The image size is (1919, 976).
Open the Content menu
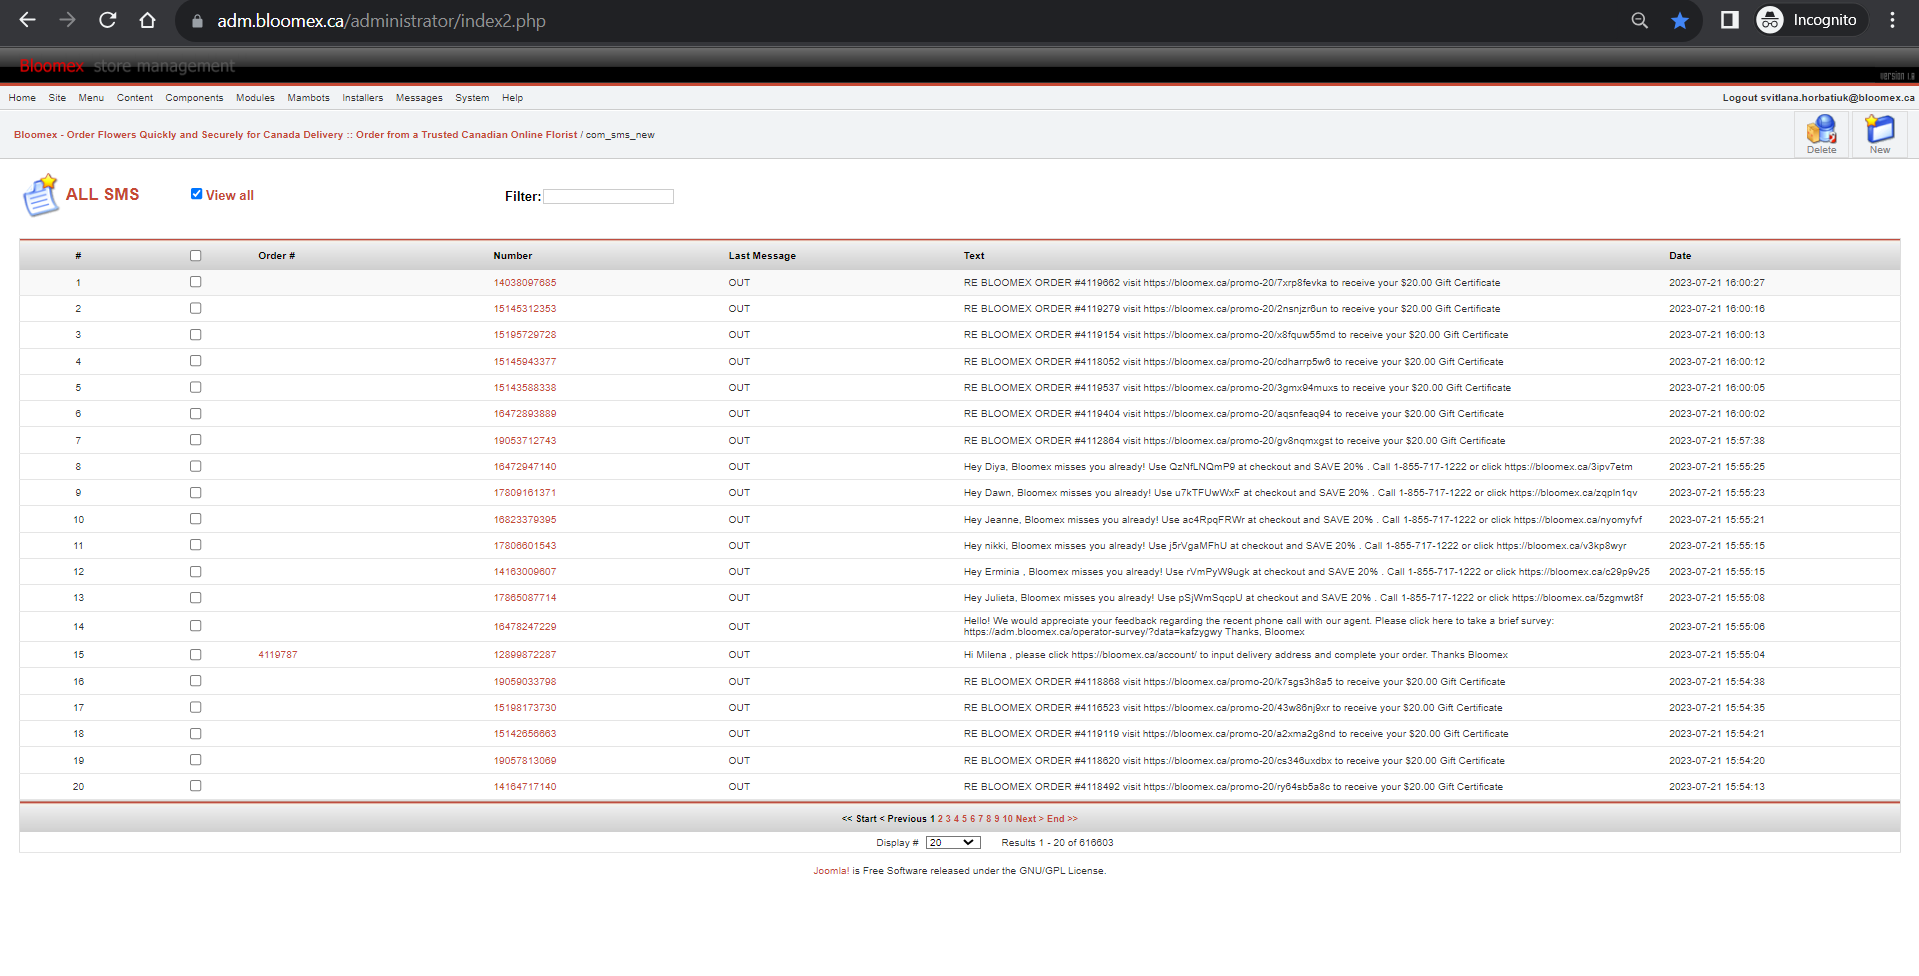(135, 98)
